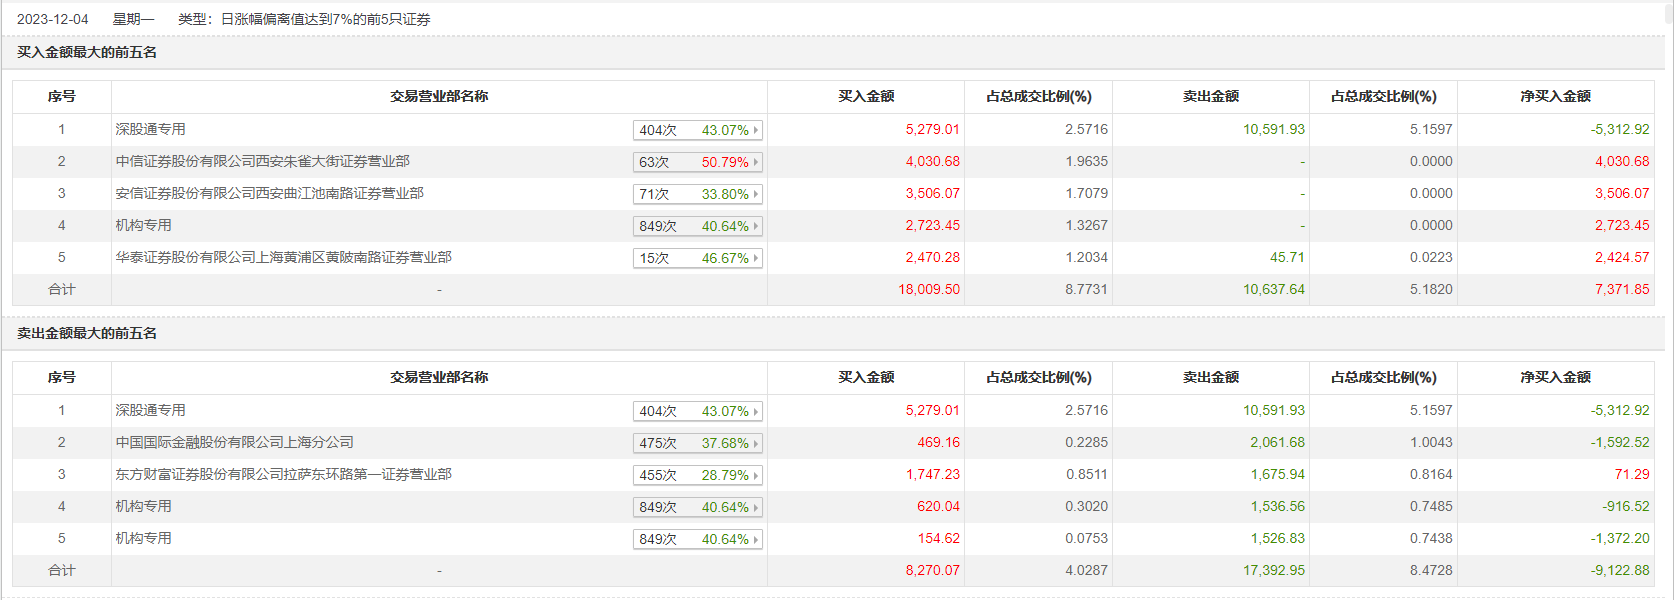Click 深股通专用 in the top buy table
This screenshot has height=600, width=1674.
pyautogui.click(x=150, y=129)
